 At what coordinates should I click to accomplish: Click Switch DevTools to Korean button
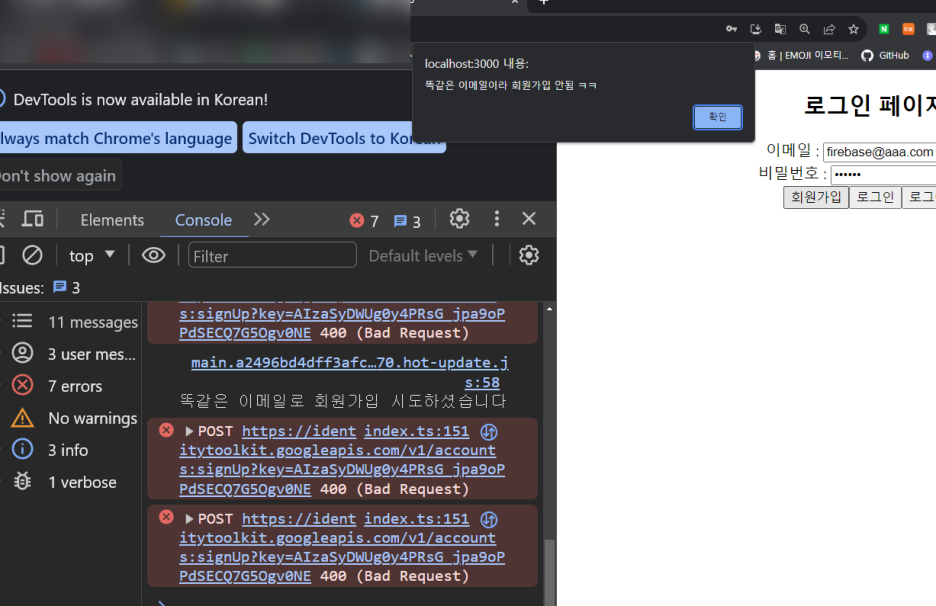(x=344, y=138)
